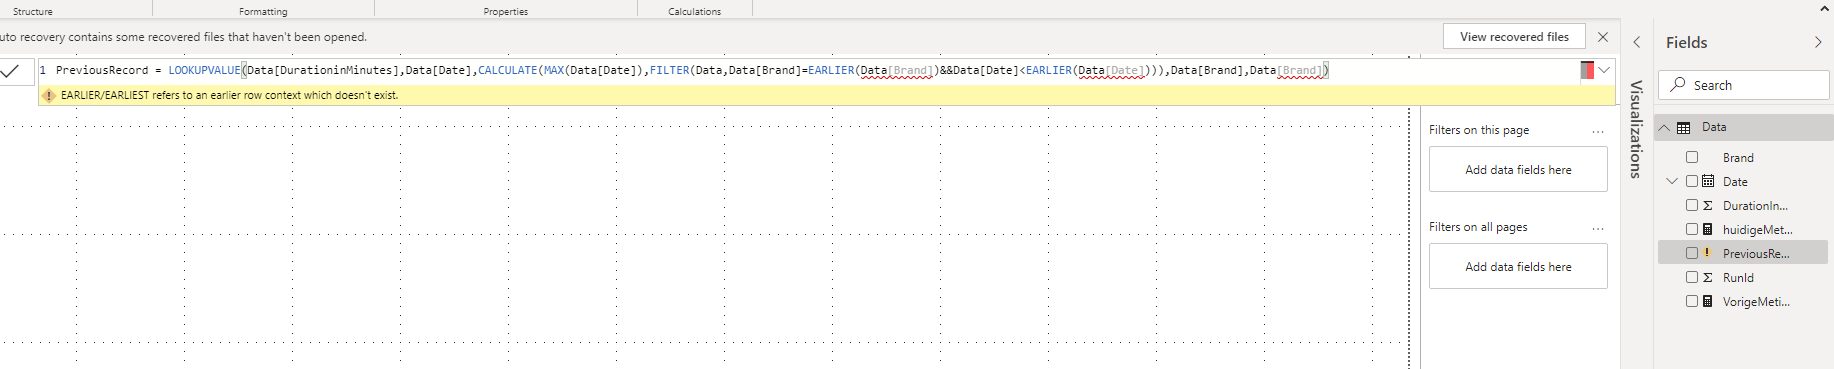Close the auto recovery notification
The height and width of the screenshot is (369, 1834).
(1603, 37)
